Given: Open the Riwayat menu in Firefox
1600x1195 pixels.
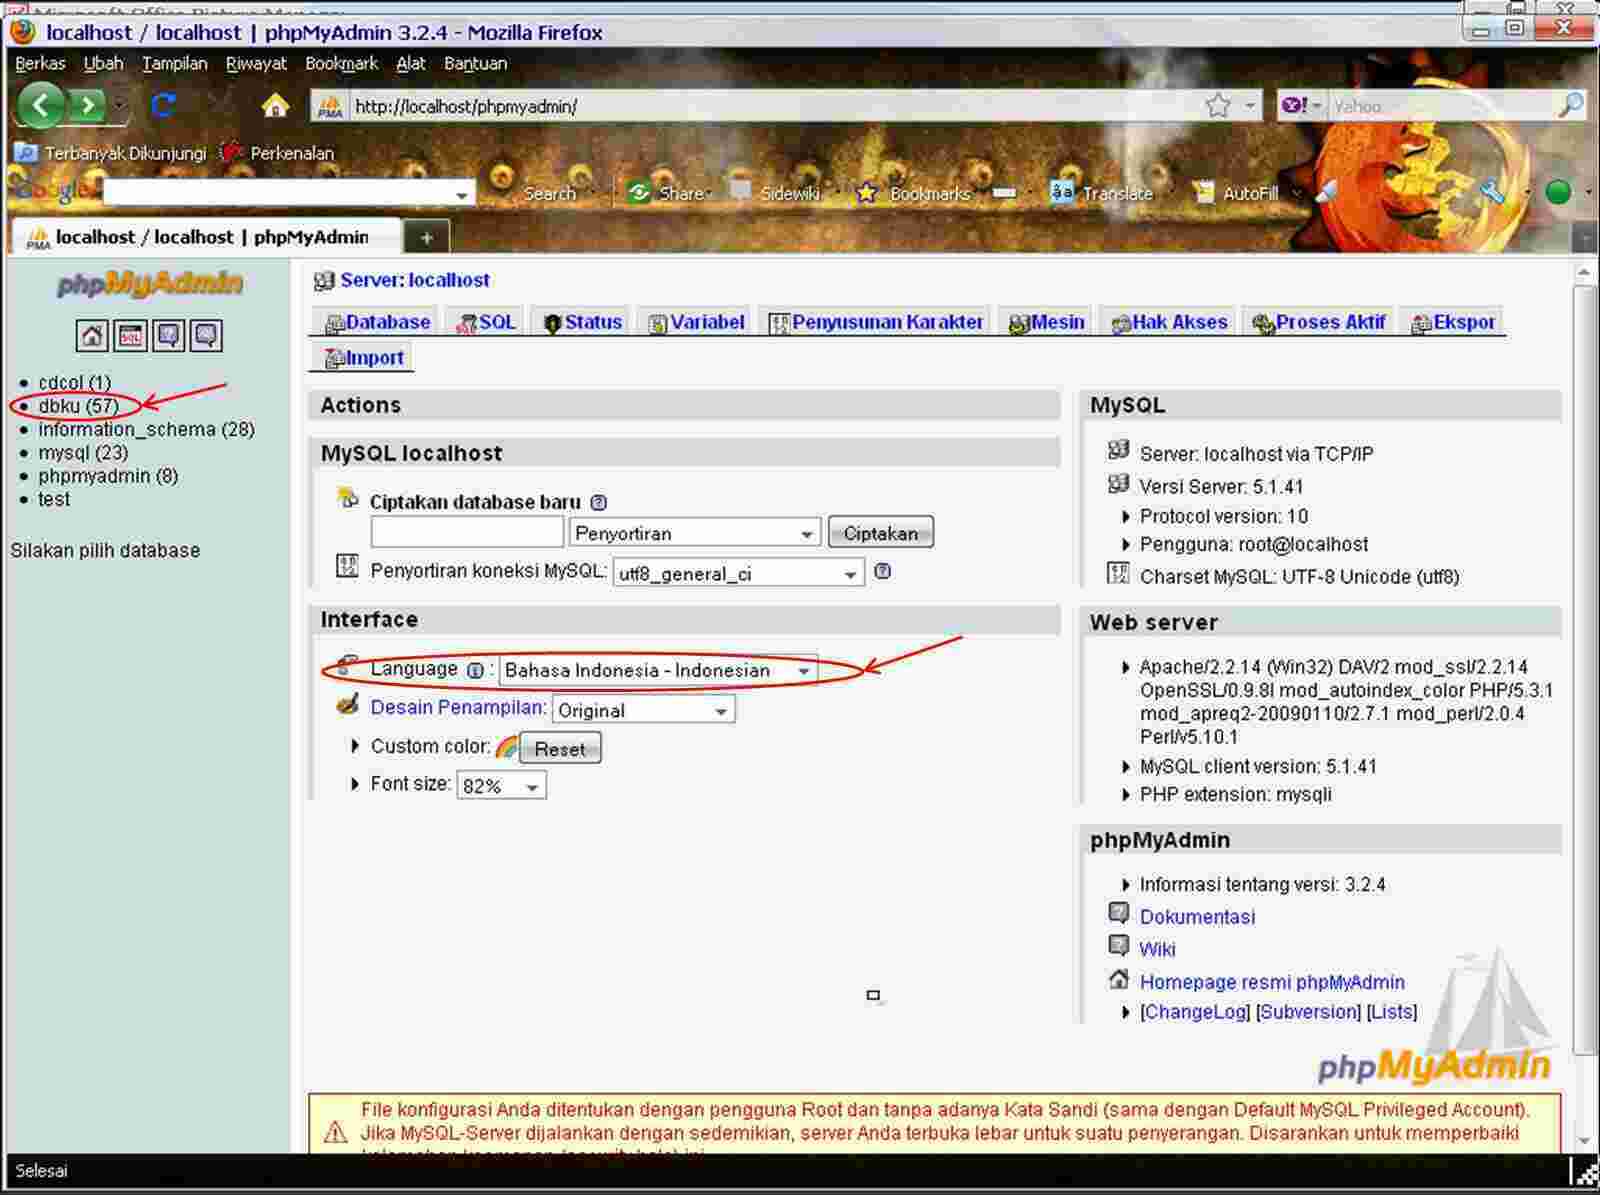Looking at the screenshot, I should pyautogui.click(x=256, y=62).
